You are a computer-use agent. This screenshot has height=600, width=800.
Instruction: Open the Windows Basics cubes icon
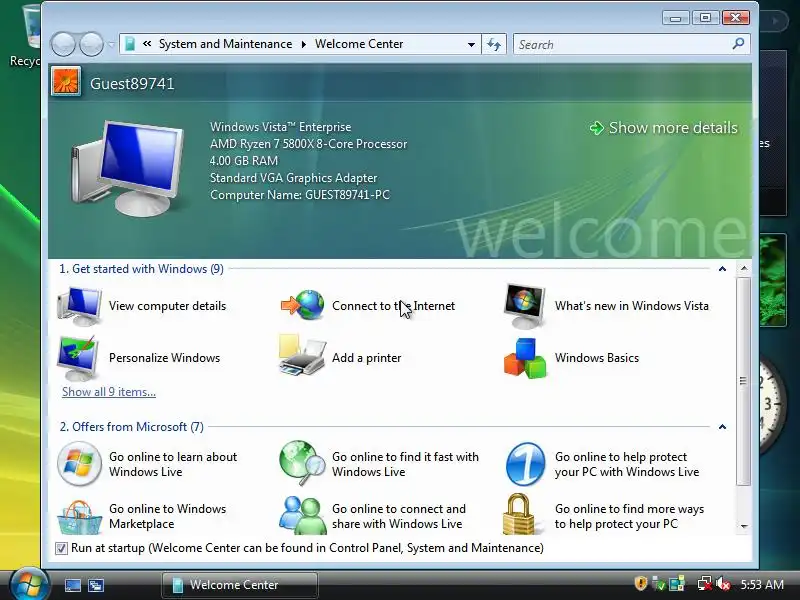coord(525,358)
